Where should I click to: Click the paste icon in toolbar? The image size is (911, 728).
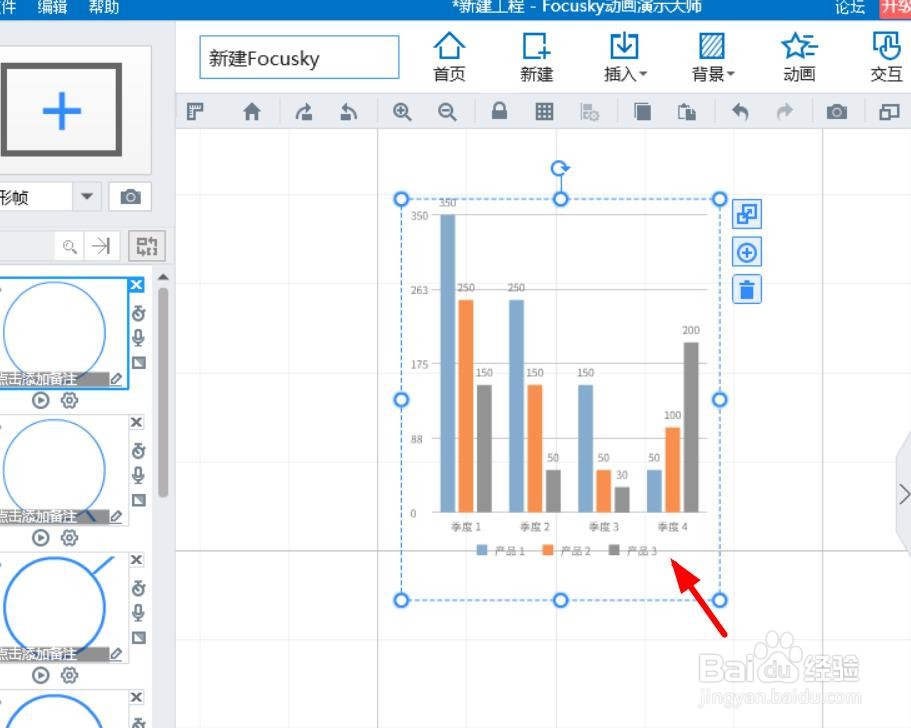[x=687, y=111]
